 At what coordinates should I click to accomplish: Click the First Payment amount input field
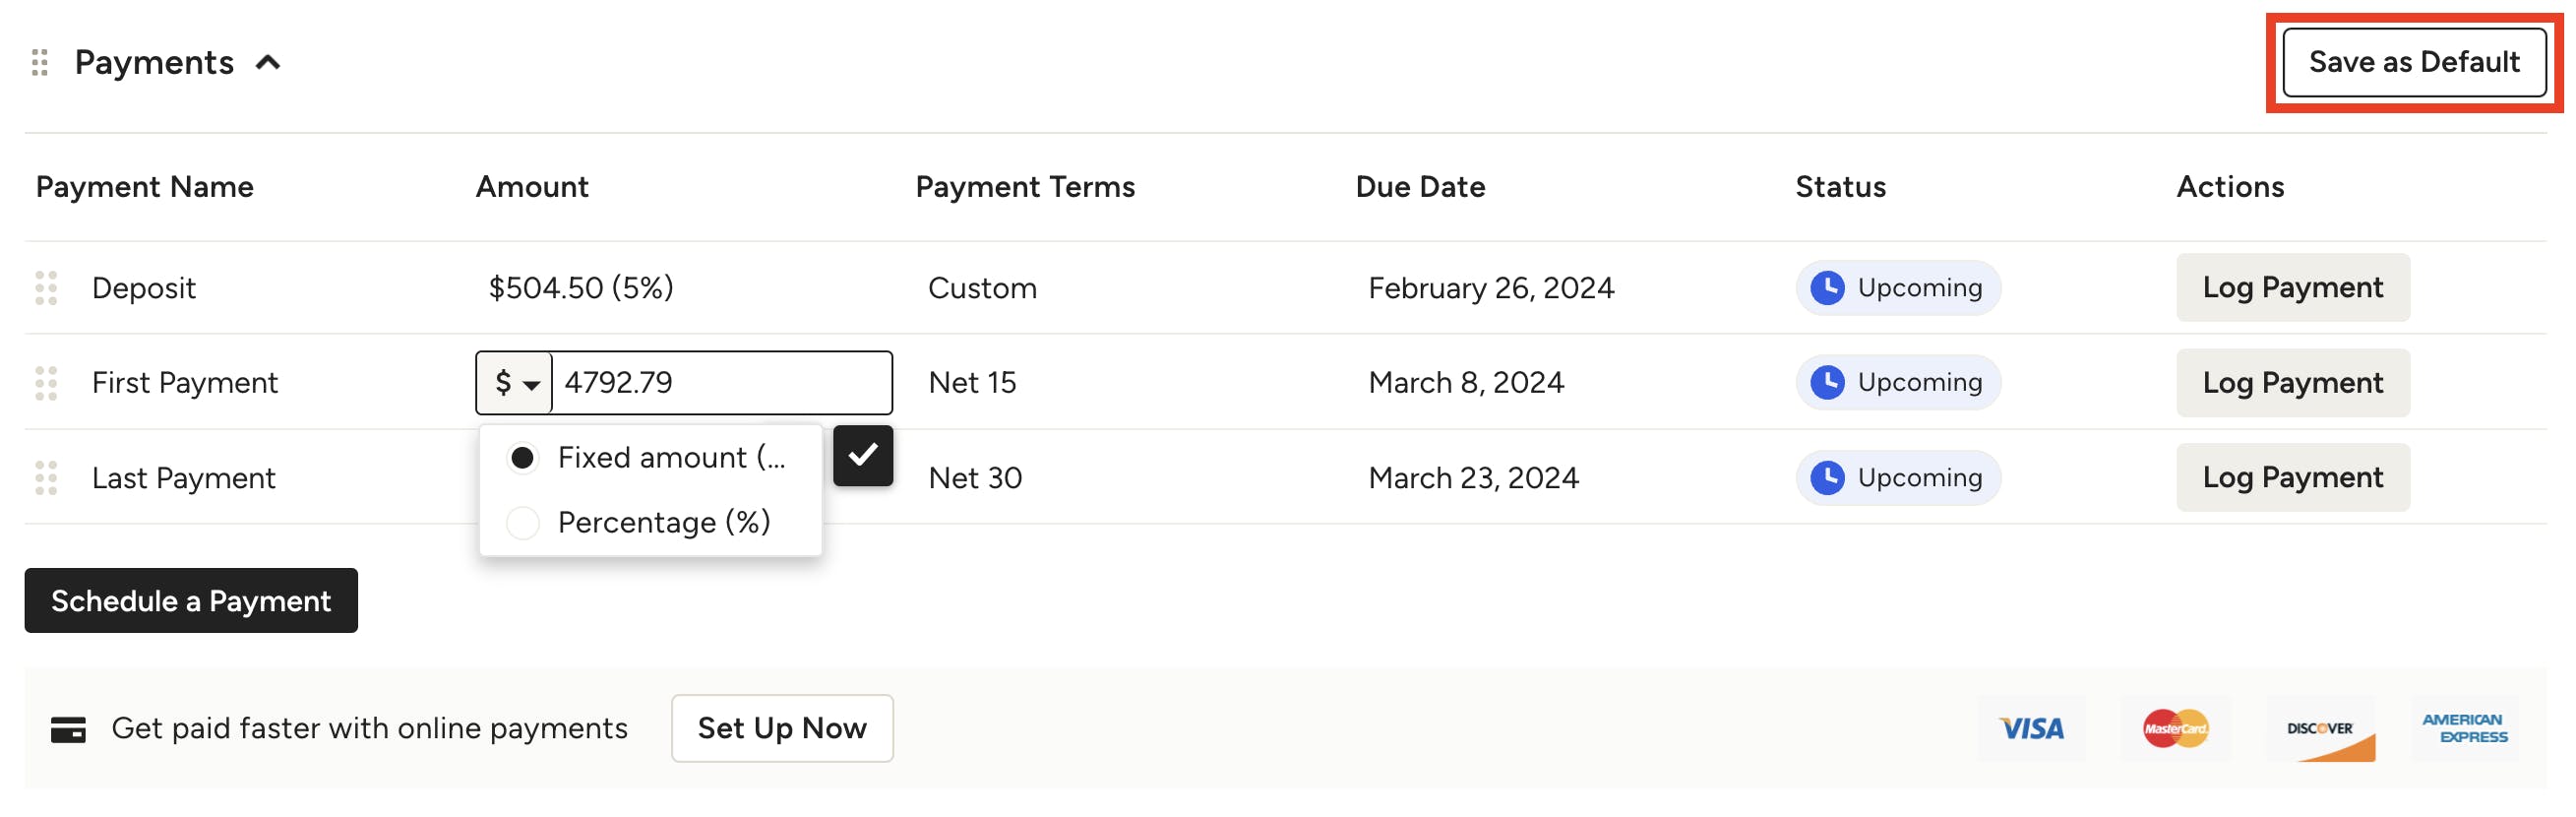[720, 383]
